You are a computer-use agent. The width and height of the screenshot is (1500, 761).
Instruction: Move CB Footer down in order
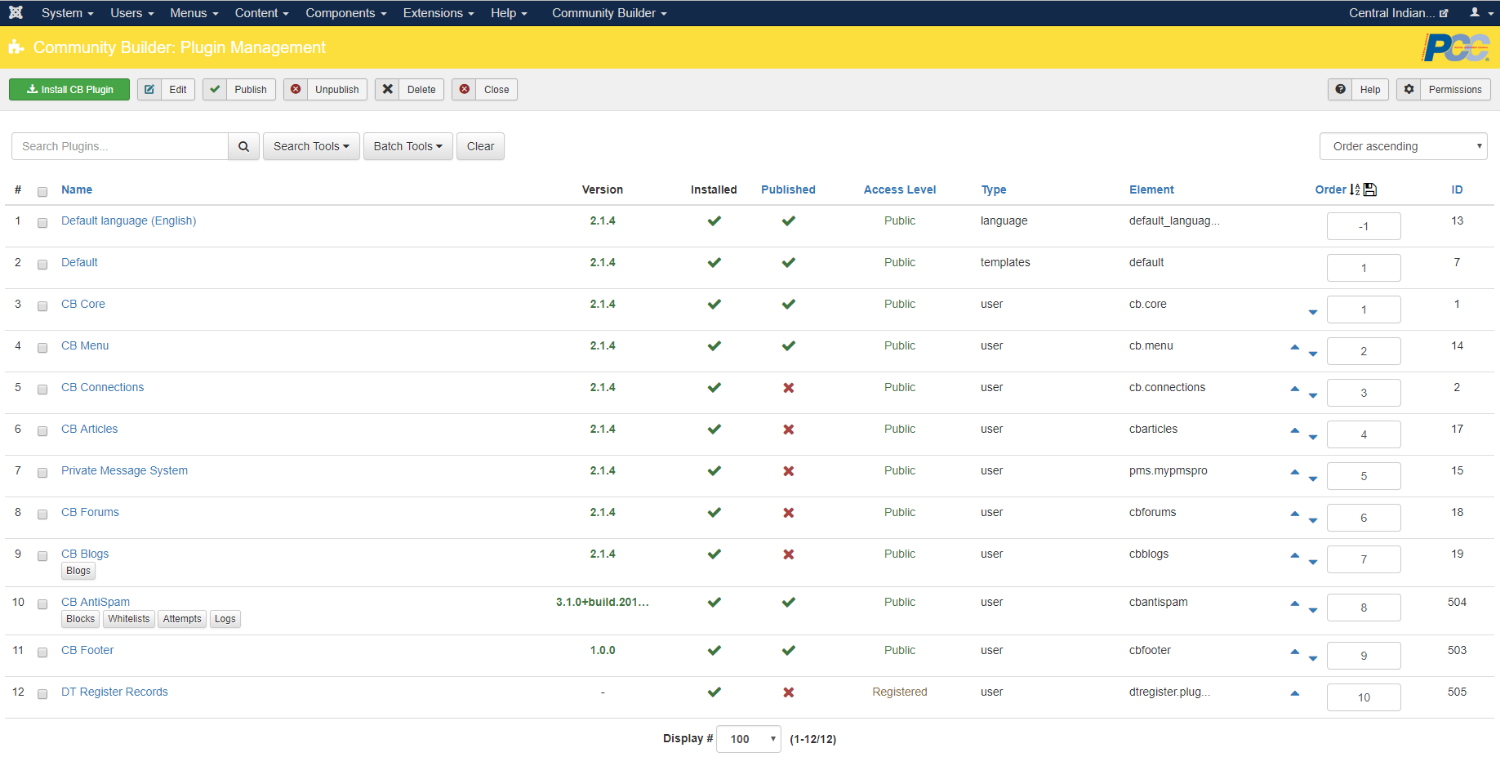click(1313, 658)
